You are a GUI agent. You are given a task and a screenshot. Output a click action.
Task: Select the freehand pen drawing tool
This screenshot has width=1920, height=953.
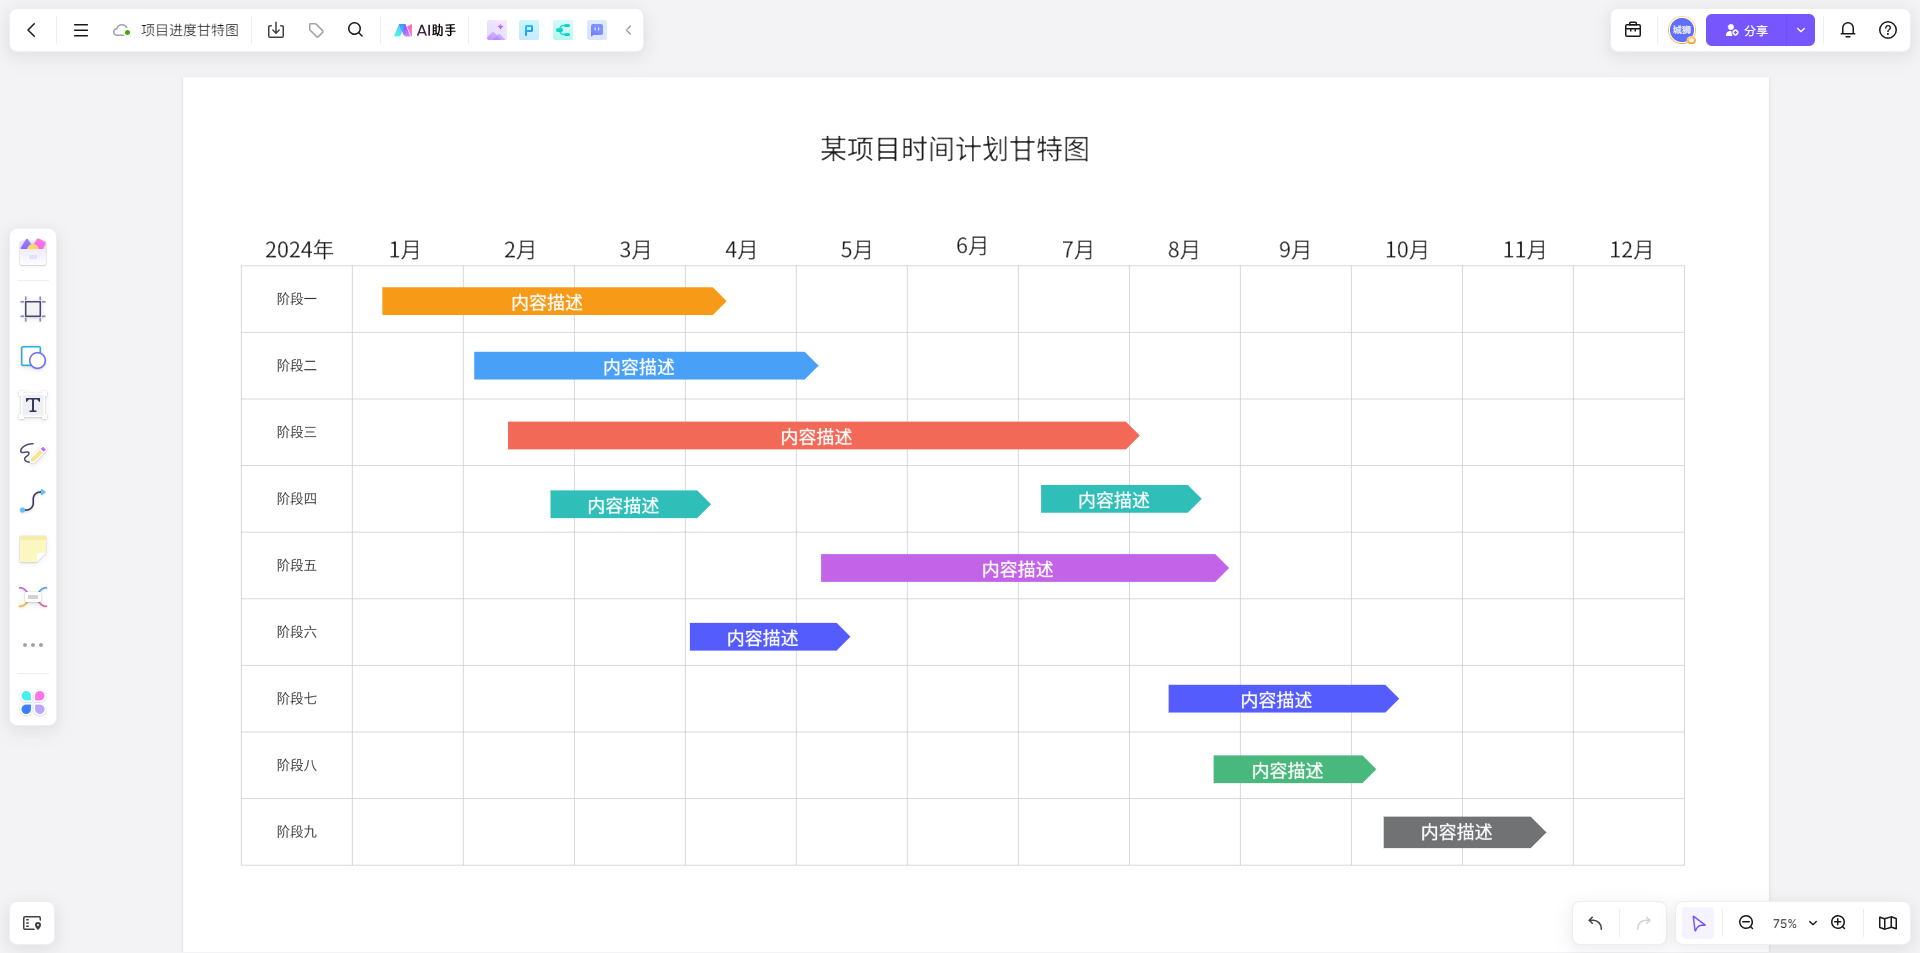(x=33, y=453)
